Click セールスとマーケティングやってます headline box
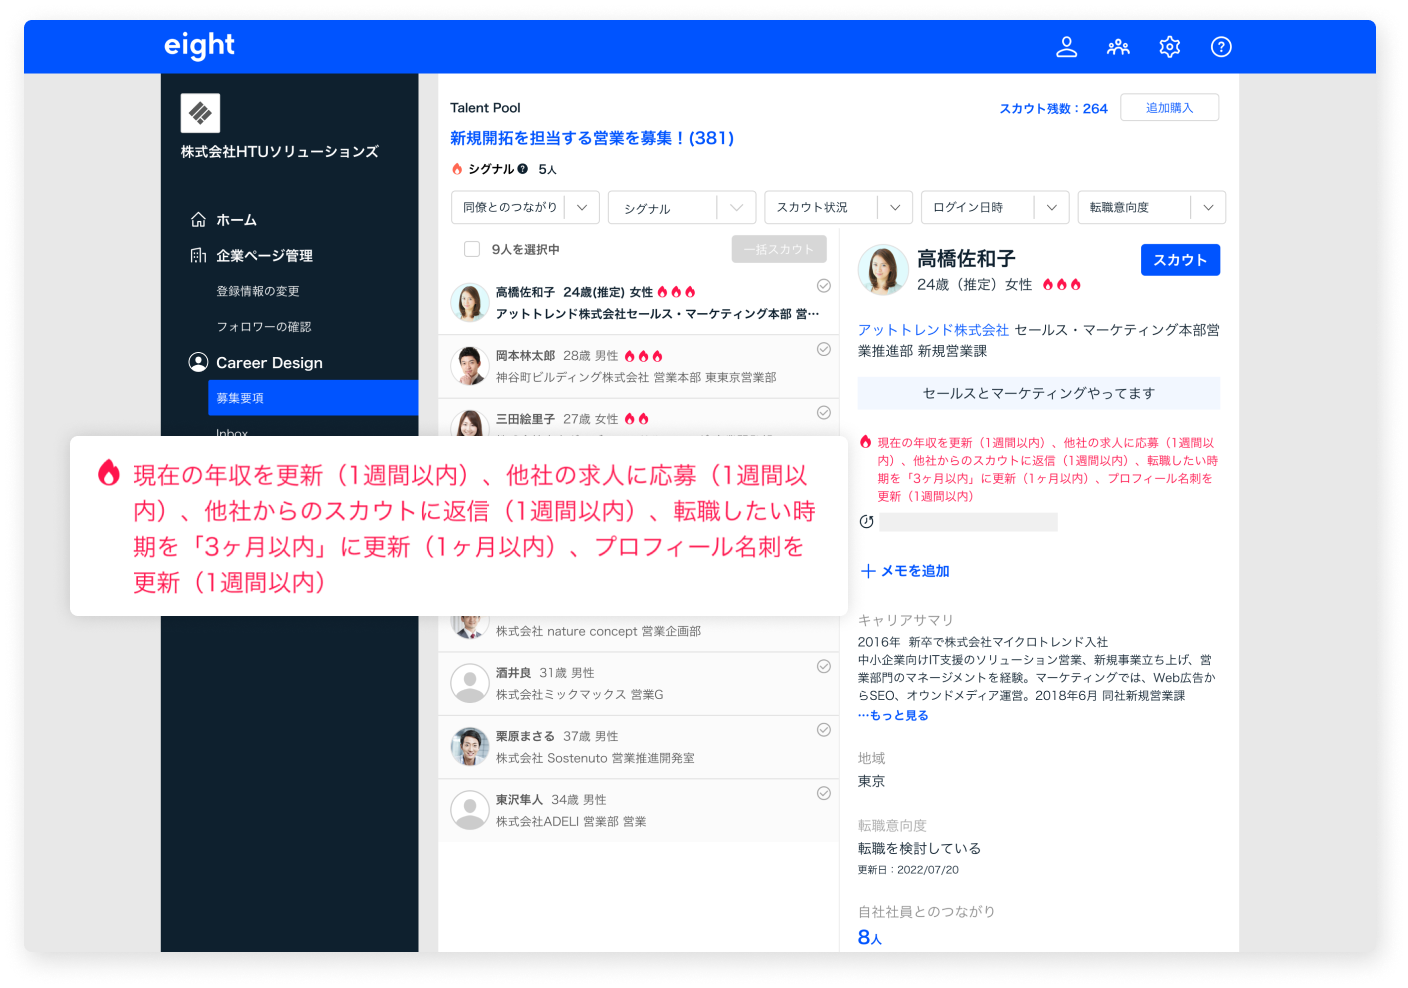The height and width of the screenshot is (988, 1408). pos(1039,393)
